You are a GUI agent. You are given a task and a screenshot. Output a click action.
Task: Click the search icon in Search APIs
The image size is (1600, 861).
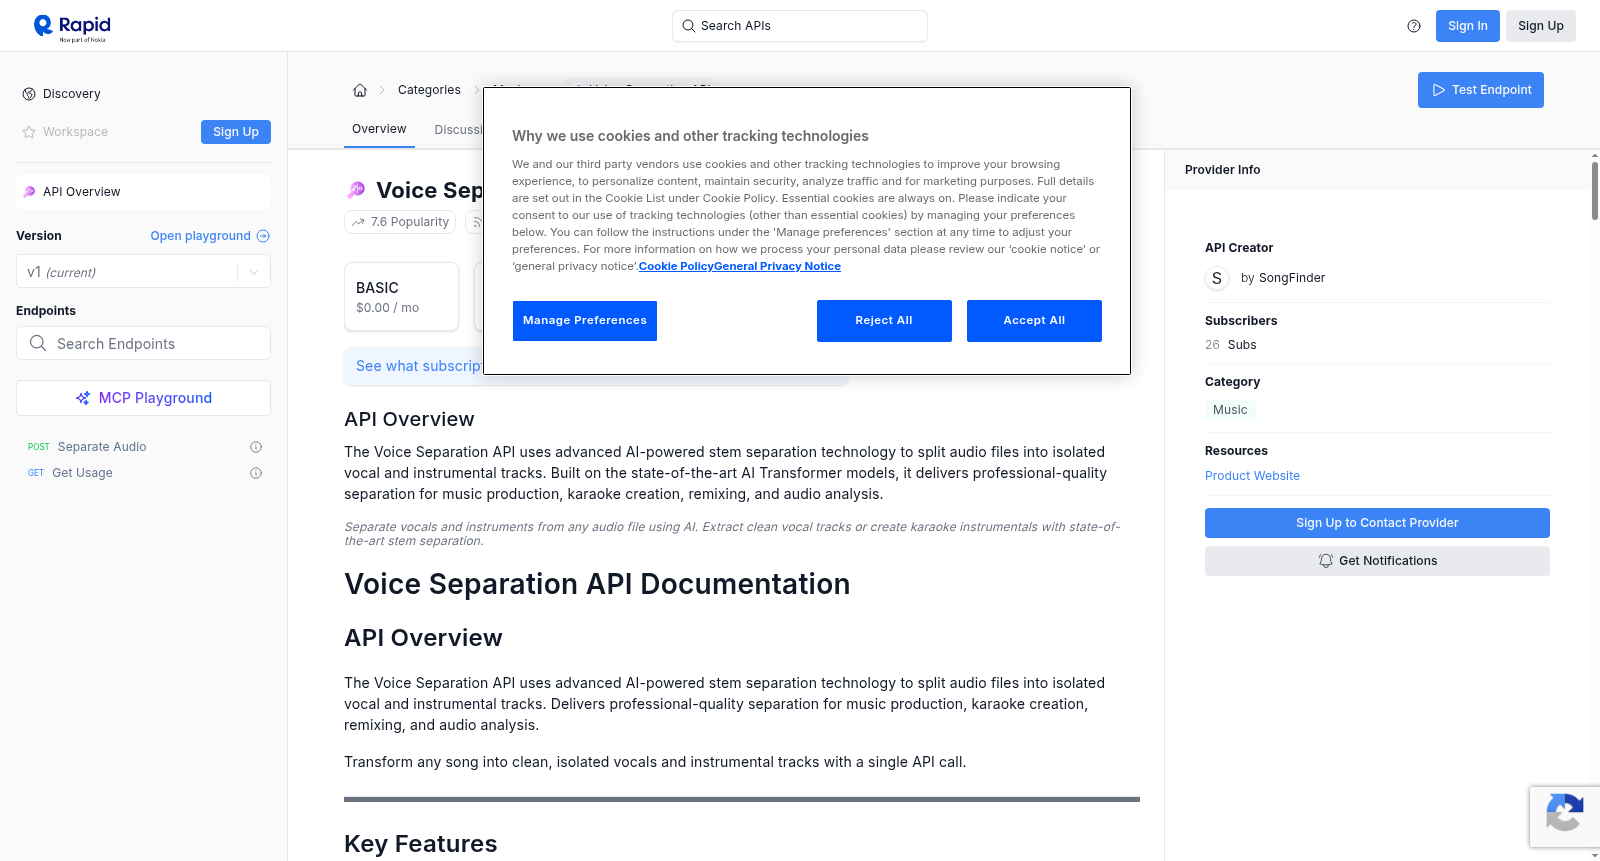pos(689,26)
